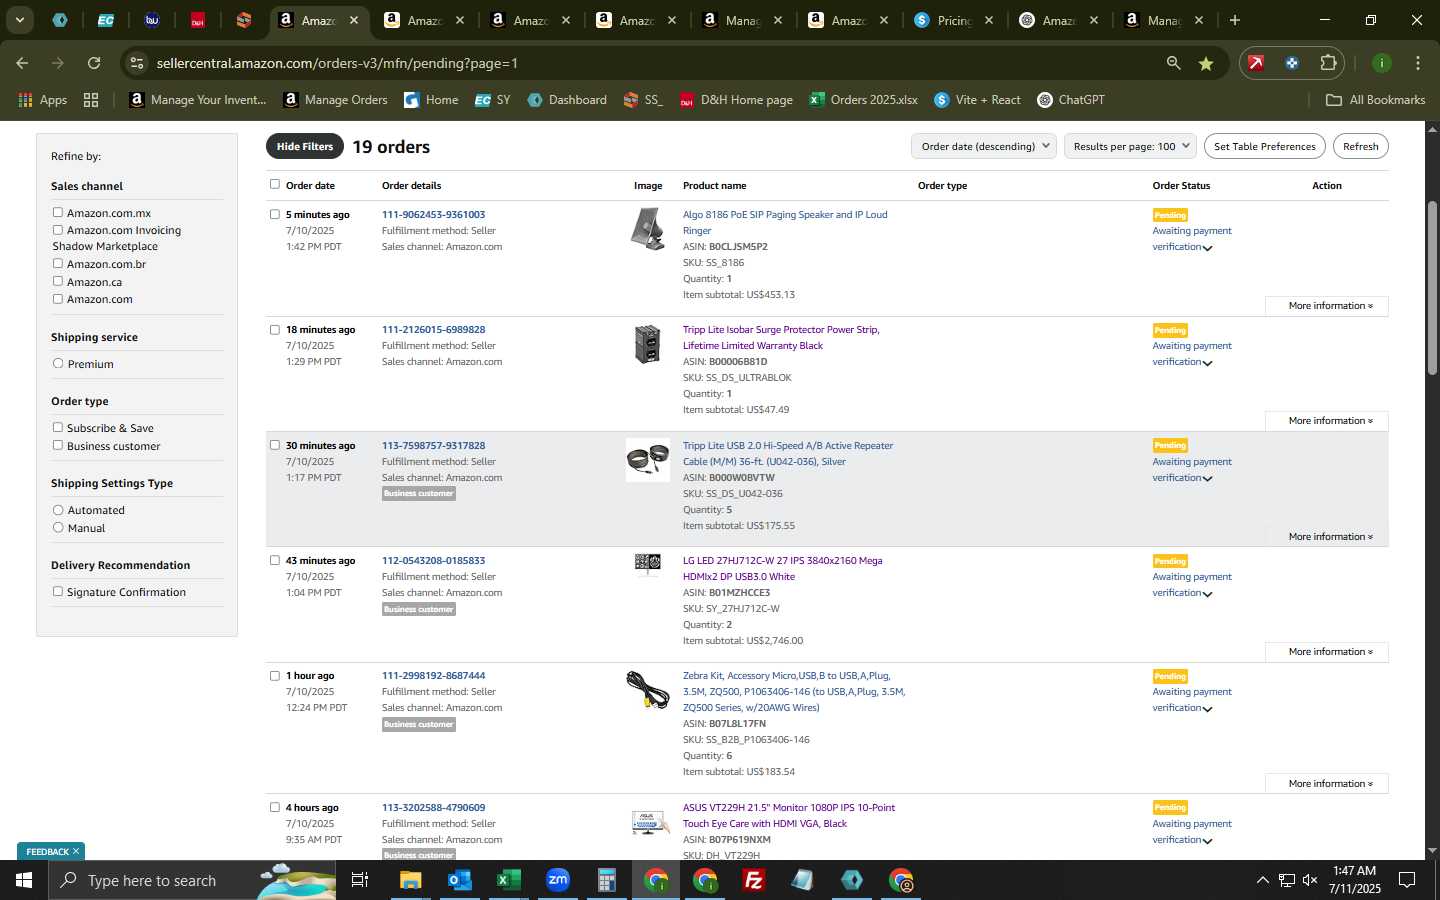
Task: Open Excel from the taskbar
Action: 508,880
